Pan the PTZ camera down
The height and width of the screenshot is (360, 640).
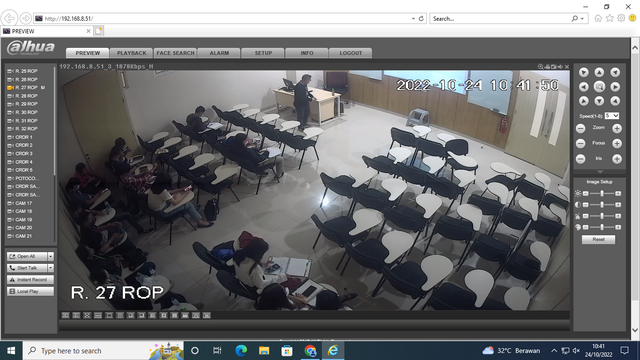click(x=599, y=101)
